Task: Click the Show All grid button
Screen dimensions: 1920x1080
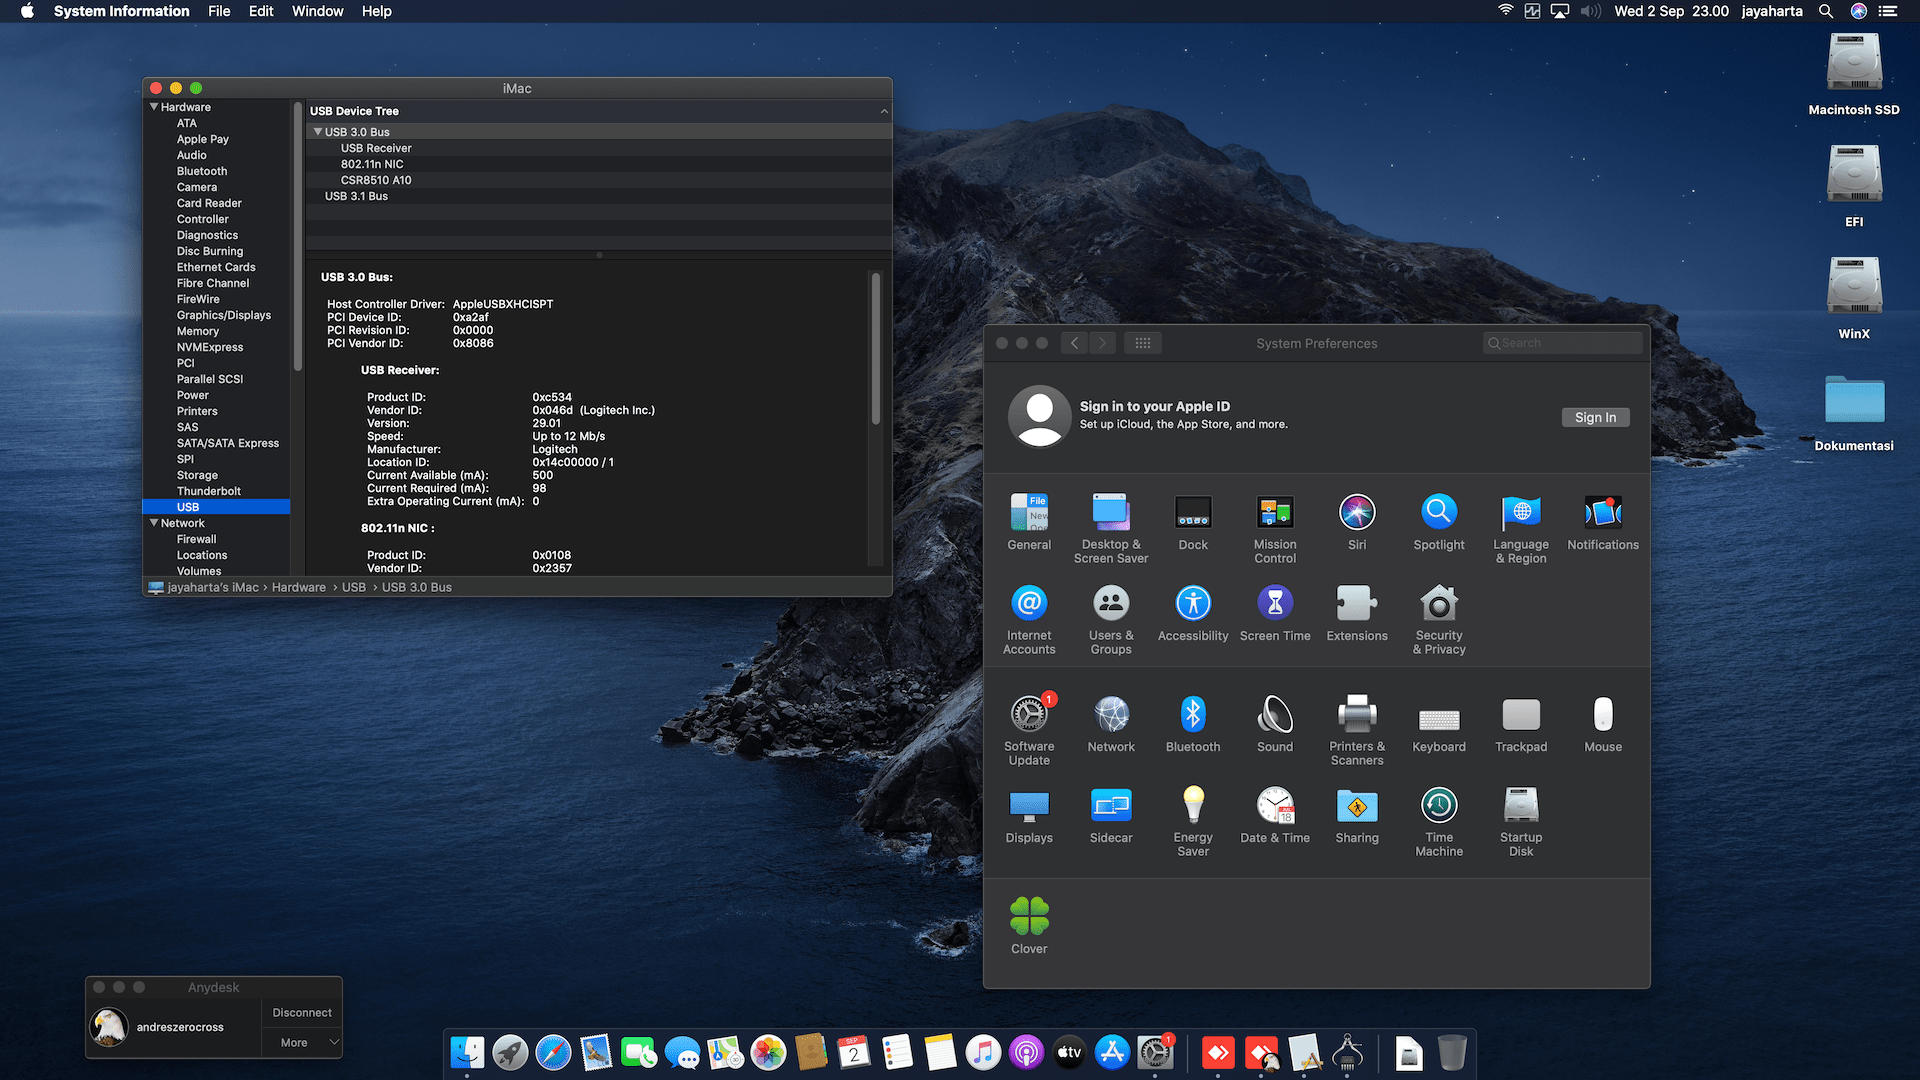Action: pos(1142,343)
